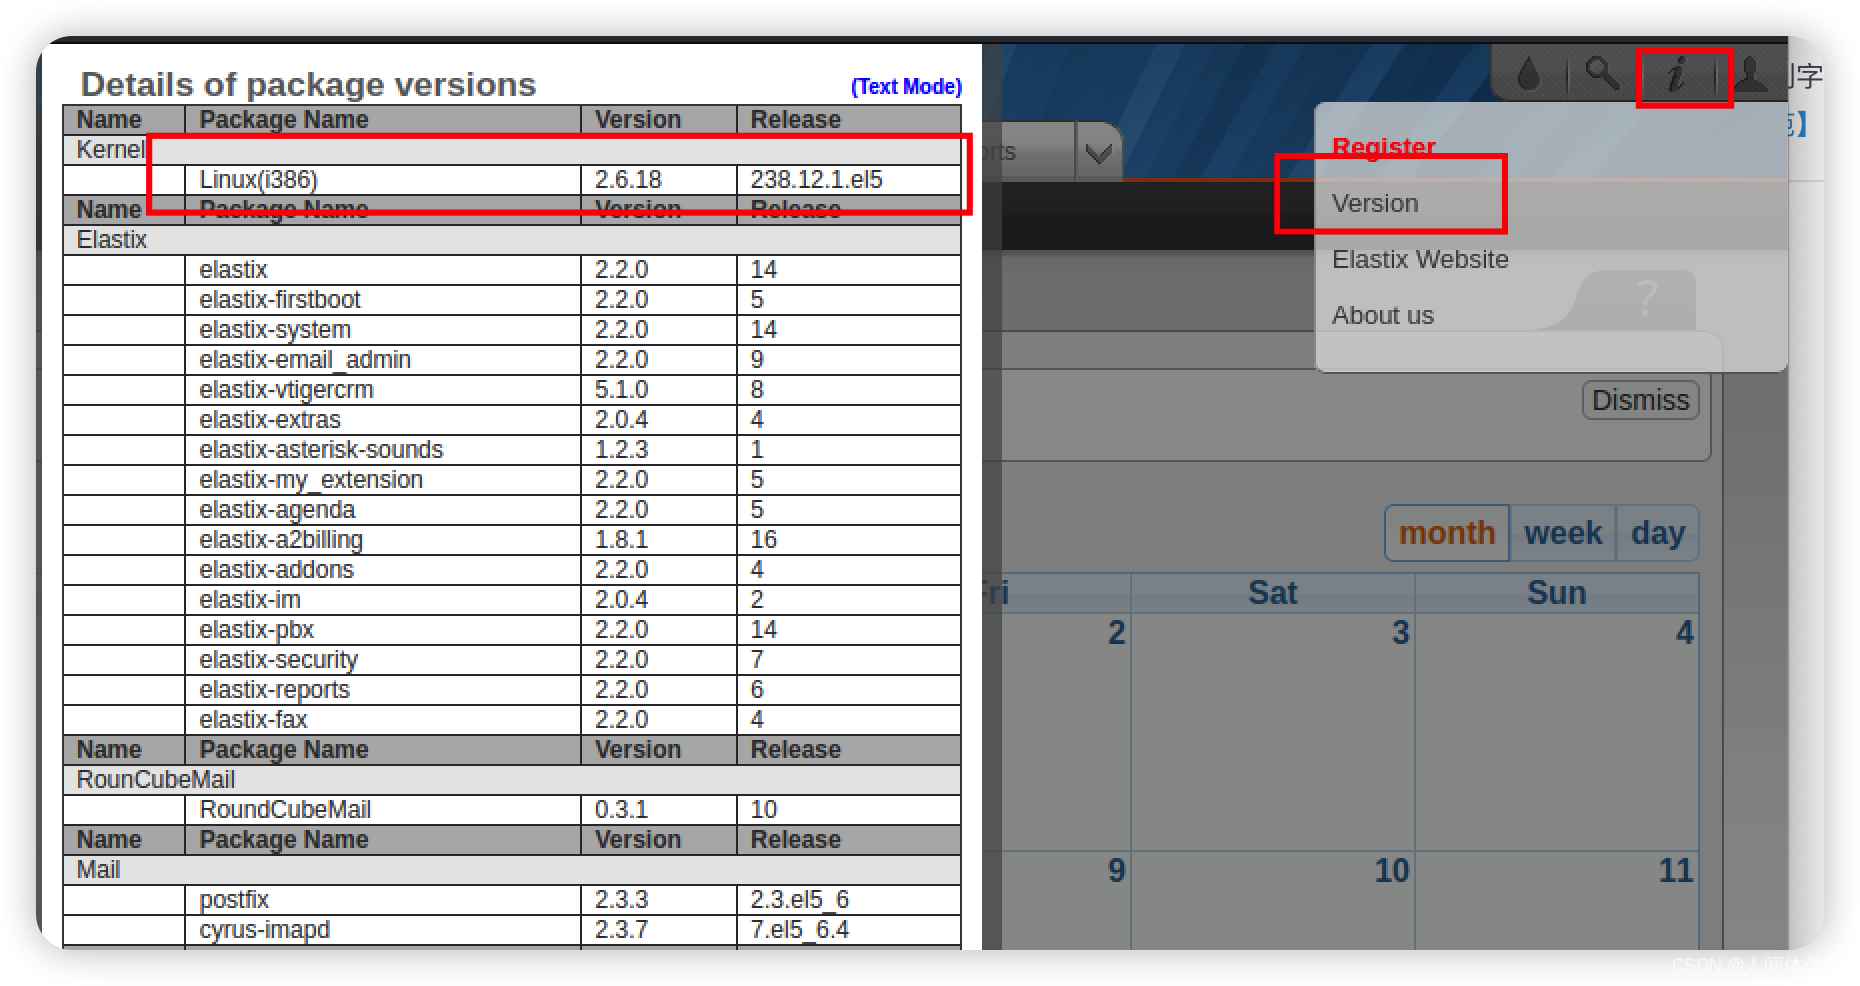Click the elastix-addons package name

click(x=276, y=570)
